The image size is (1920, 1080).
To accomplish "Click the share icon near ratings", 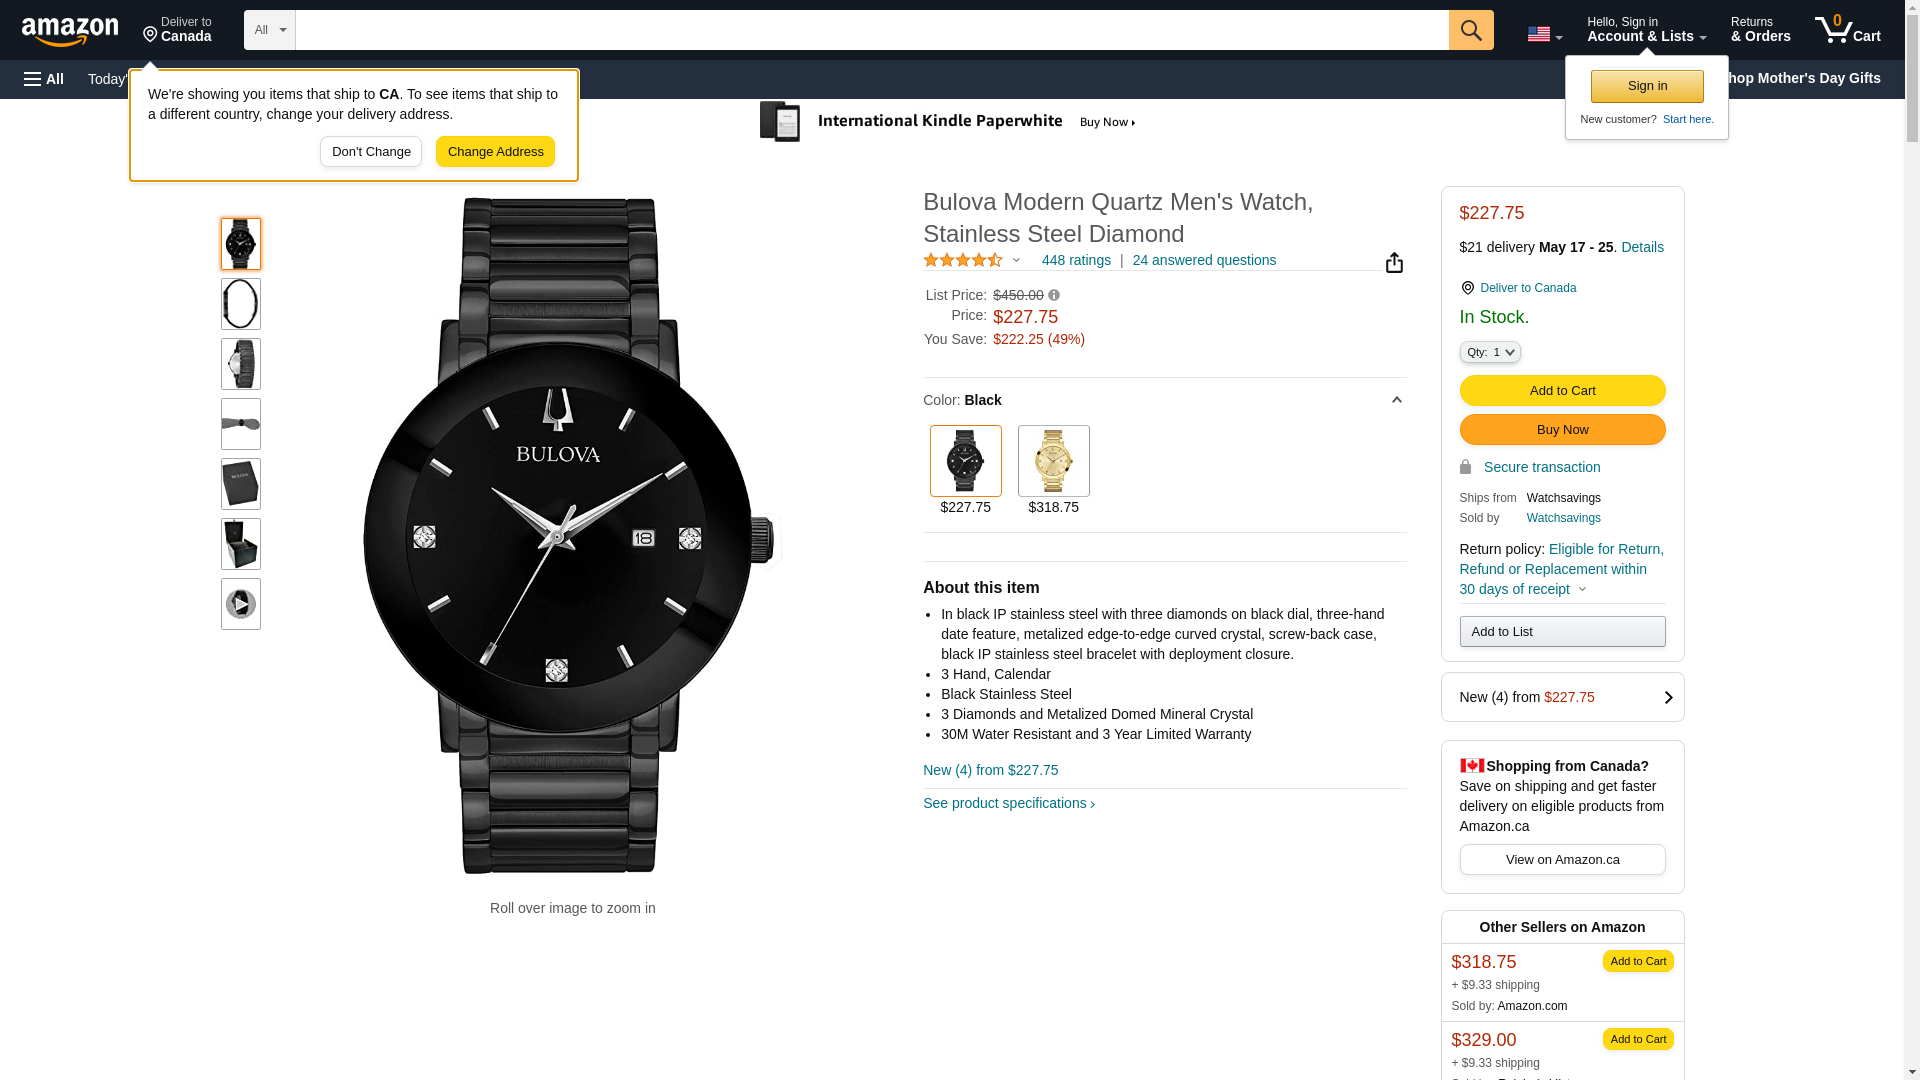I will pyautogui.click(x=1394, y=262).
